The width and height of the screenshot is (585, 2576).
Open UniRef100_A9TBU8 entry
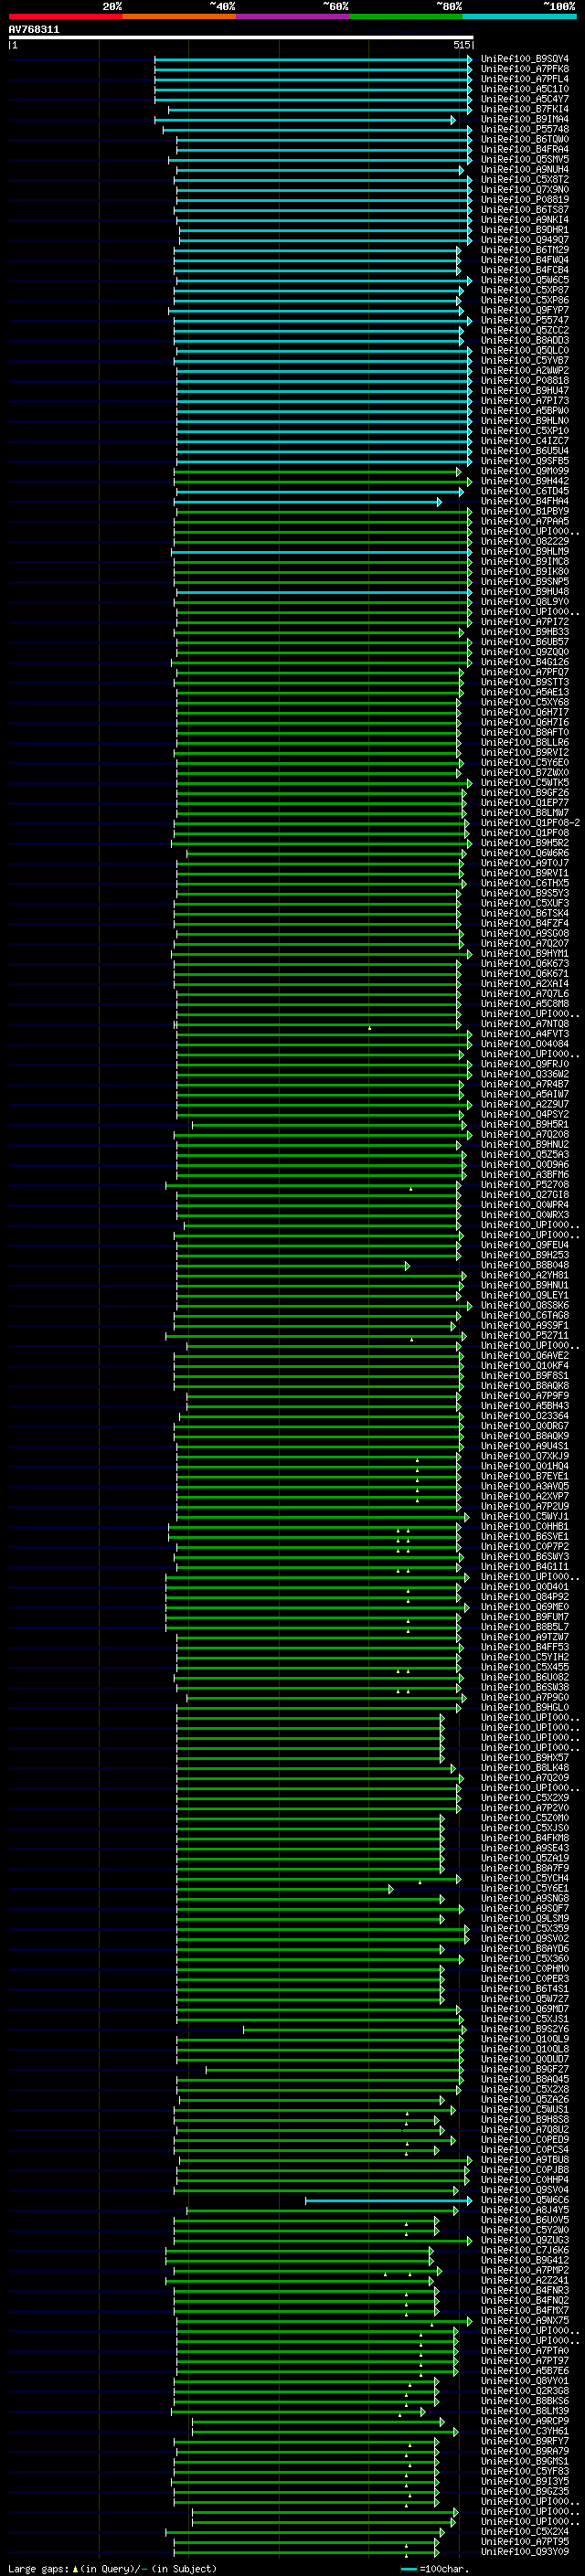[524, 2159]
